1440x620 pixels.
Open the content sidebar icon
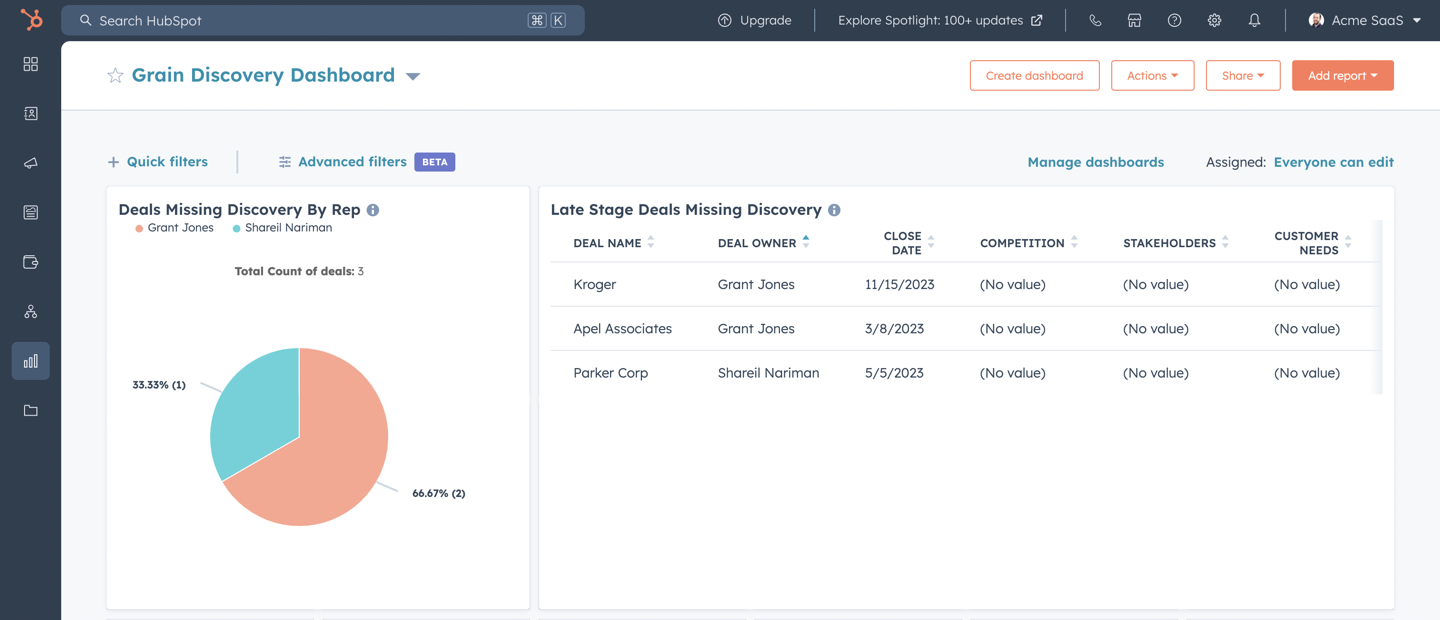click(x=31, y=212)
